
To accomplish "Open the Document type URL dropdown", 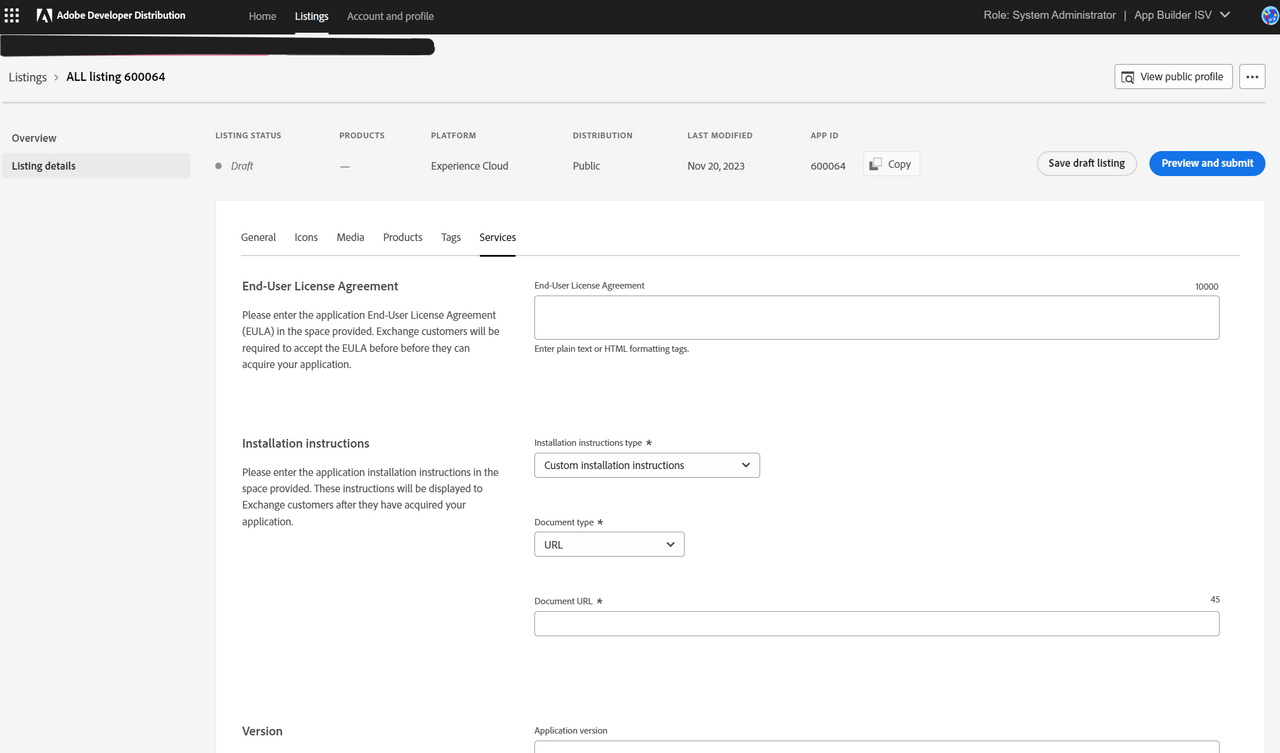I will pyautogui.click(x=609, y=545).
